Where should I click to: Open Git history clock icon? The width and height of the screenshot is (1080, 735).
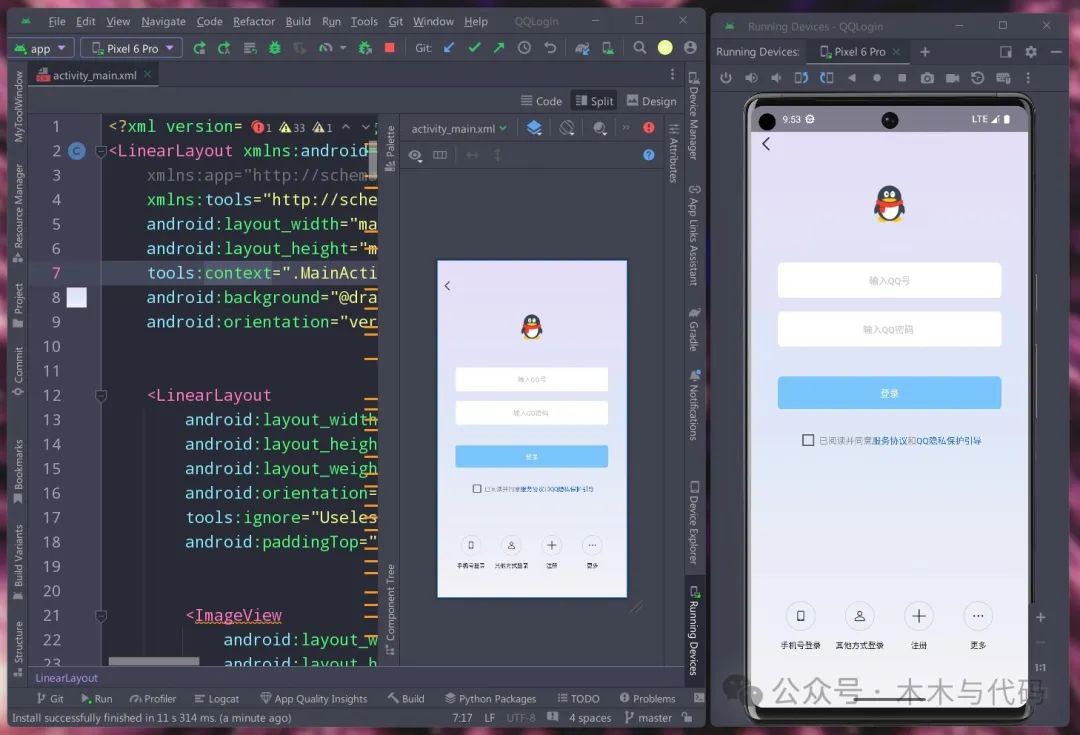point(524,48)
